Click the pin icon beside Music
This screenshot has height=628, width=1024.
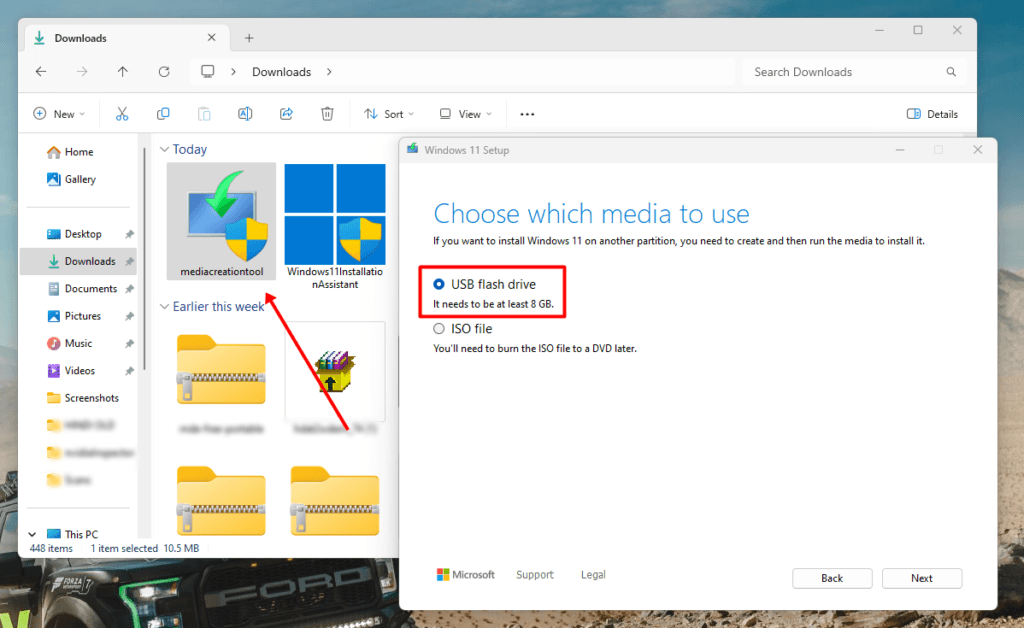click(x=129, y=343)
